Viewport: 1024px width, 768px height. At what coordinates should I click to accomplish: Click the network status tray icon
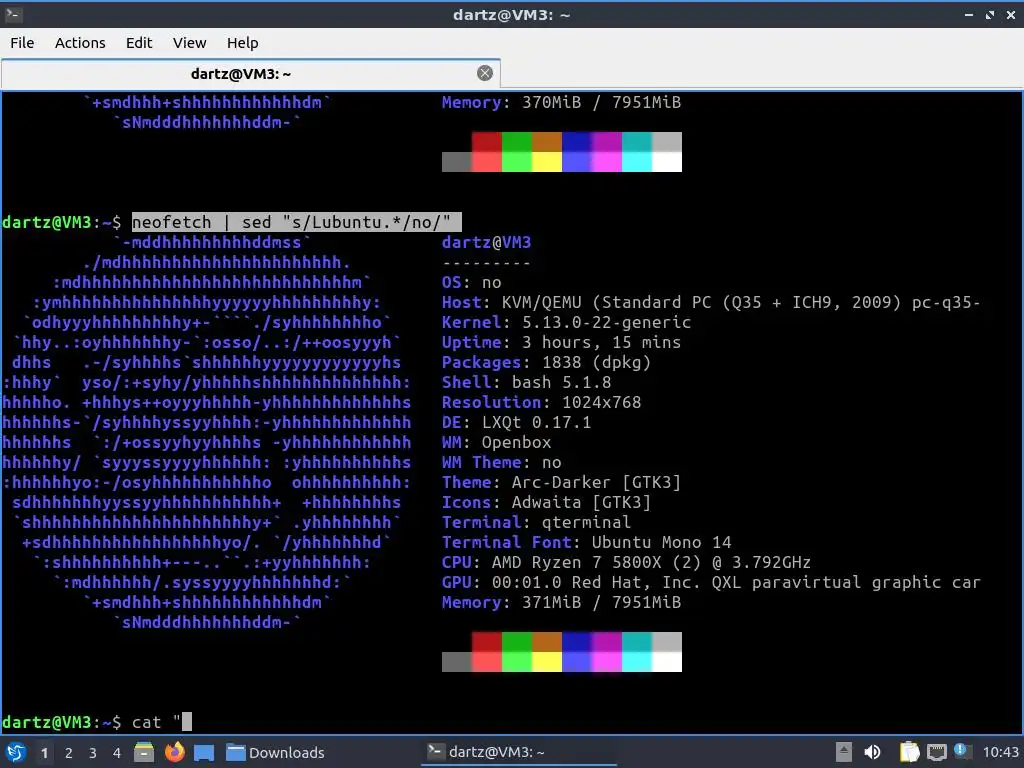click(937, 752)
